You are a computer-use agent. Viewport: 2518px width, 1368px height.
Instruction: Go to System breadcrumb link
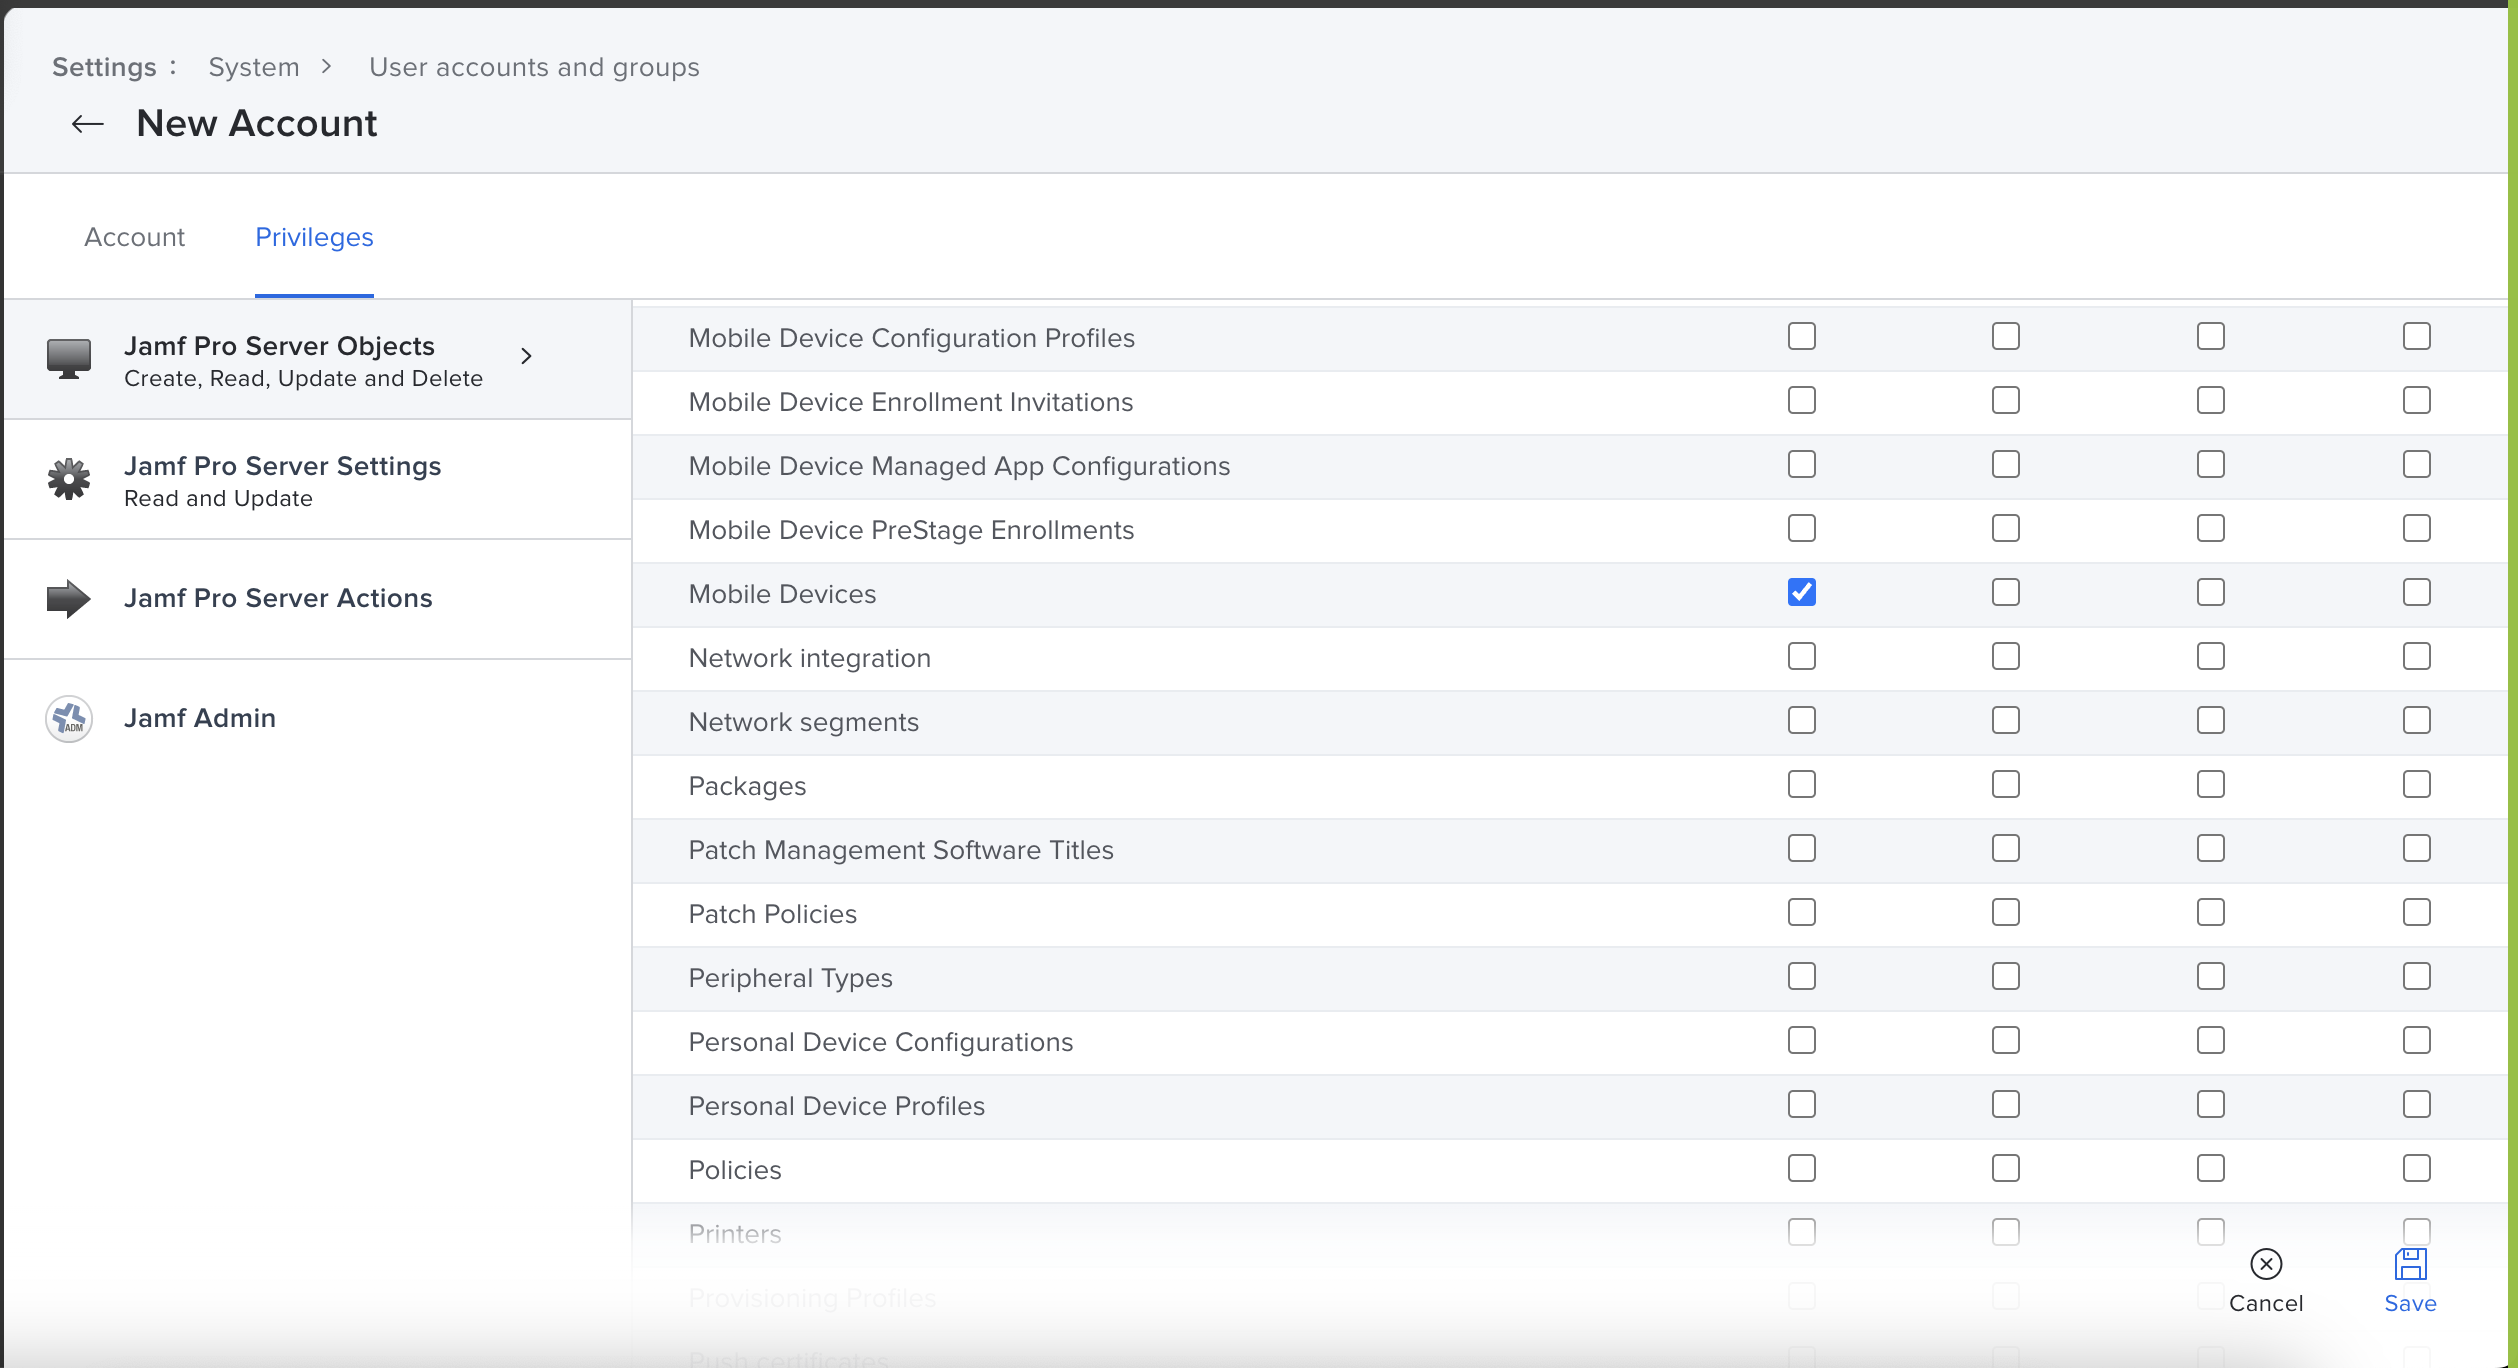(254, 67)
